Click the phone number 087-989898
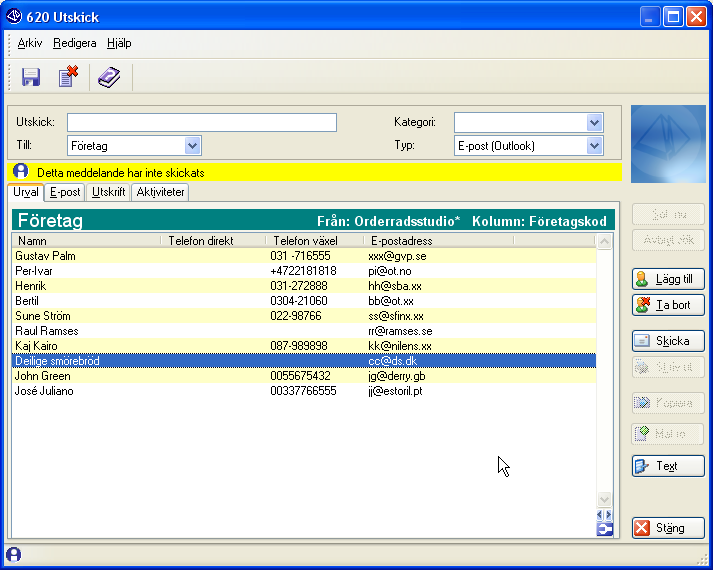This screenshot has height=570, width=713. click(x=299, y=346)
